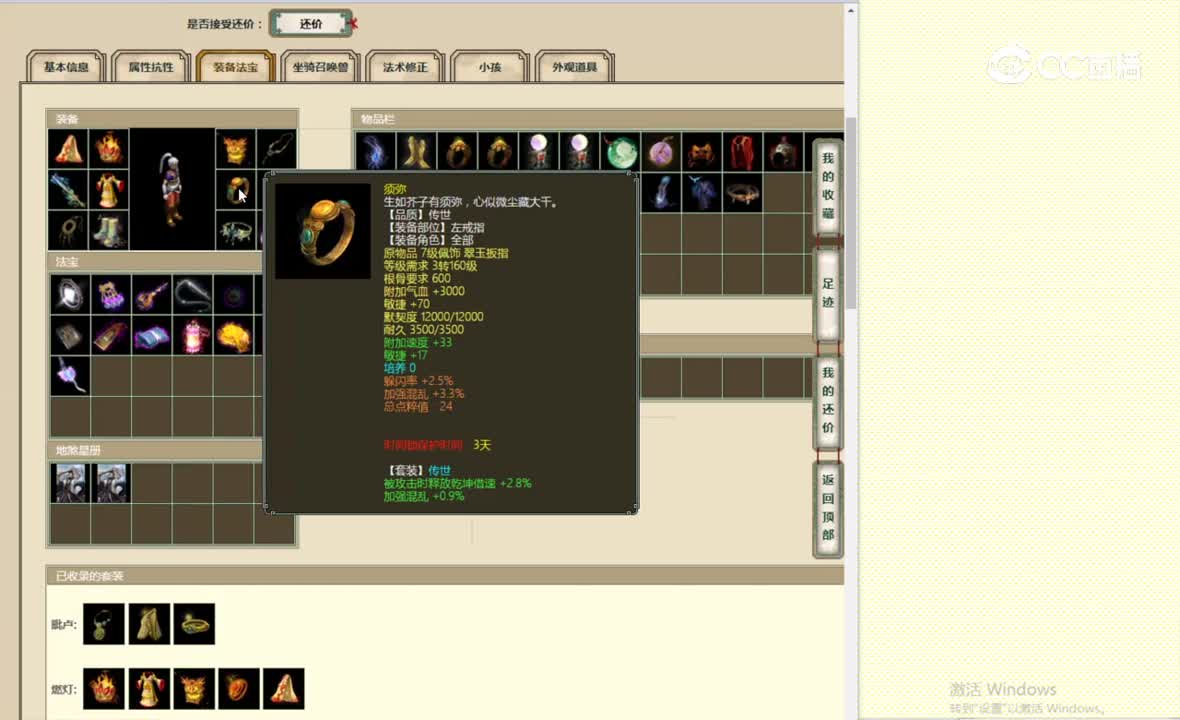Switch to the 法术修正 tab
Viewport: 1180px width, 720px height.
[x=405, y=67]
